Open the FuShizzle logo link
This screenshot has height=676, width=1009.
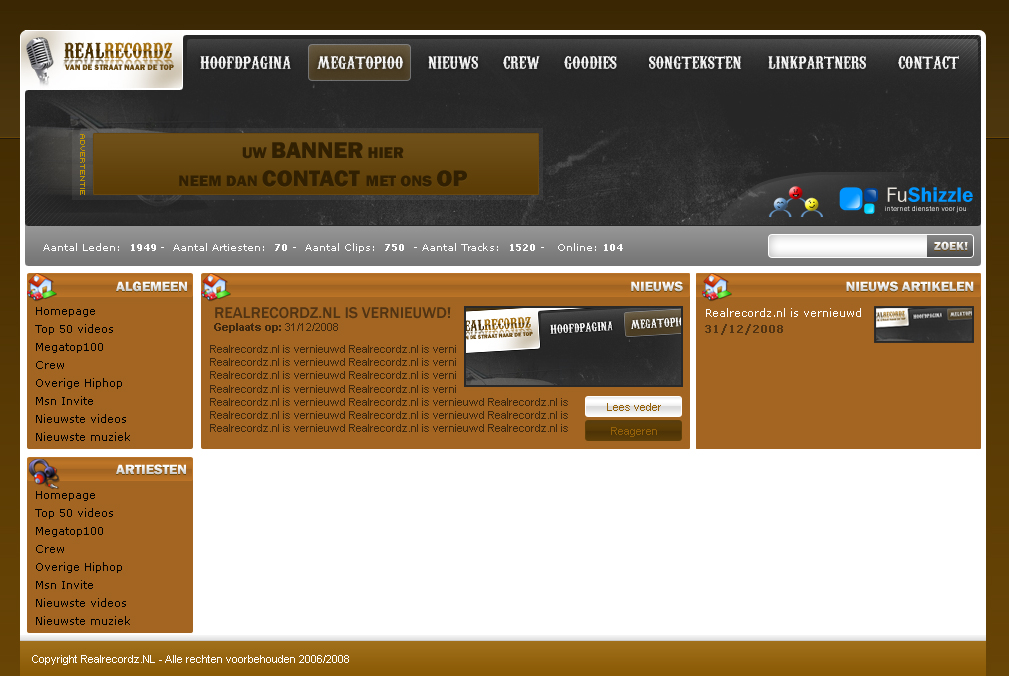click(x=906, y=199)
